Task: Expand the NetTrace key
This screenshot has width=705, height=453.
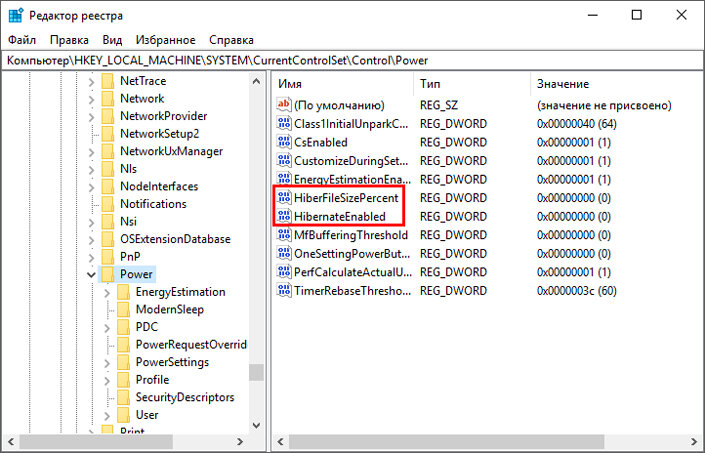Action: click(x=91, y=82)
